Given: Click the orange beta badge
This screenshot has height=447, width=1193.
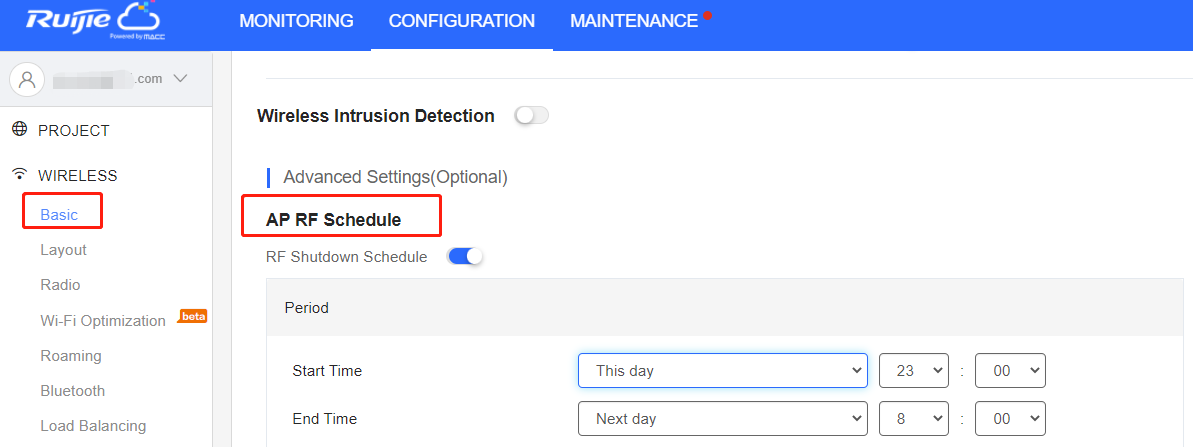Looking at the screenshot, I should click(193, 316).
